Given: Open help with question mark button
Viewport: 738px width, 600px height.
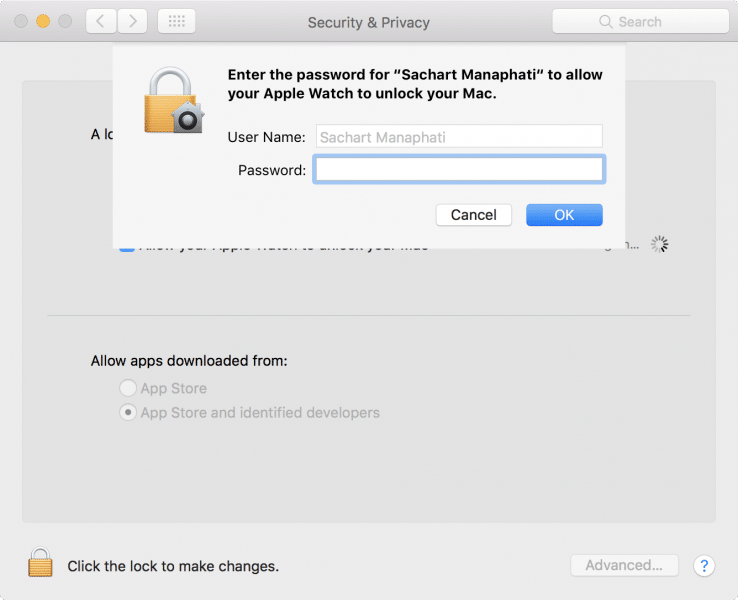Looking at the screenshot, I should [x=704, y=566].
